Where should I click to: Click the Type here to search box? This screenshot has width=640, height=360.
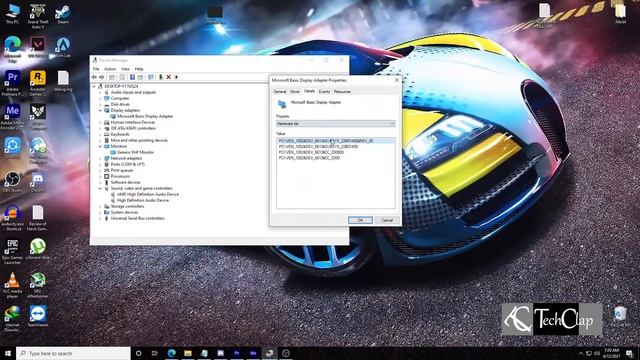[73, 353]
